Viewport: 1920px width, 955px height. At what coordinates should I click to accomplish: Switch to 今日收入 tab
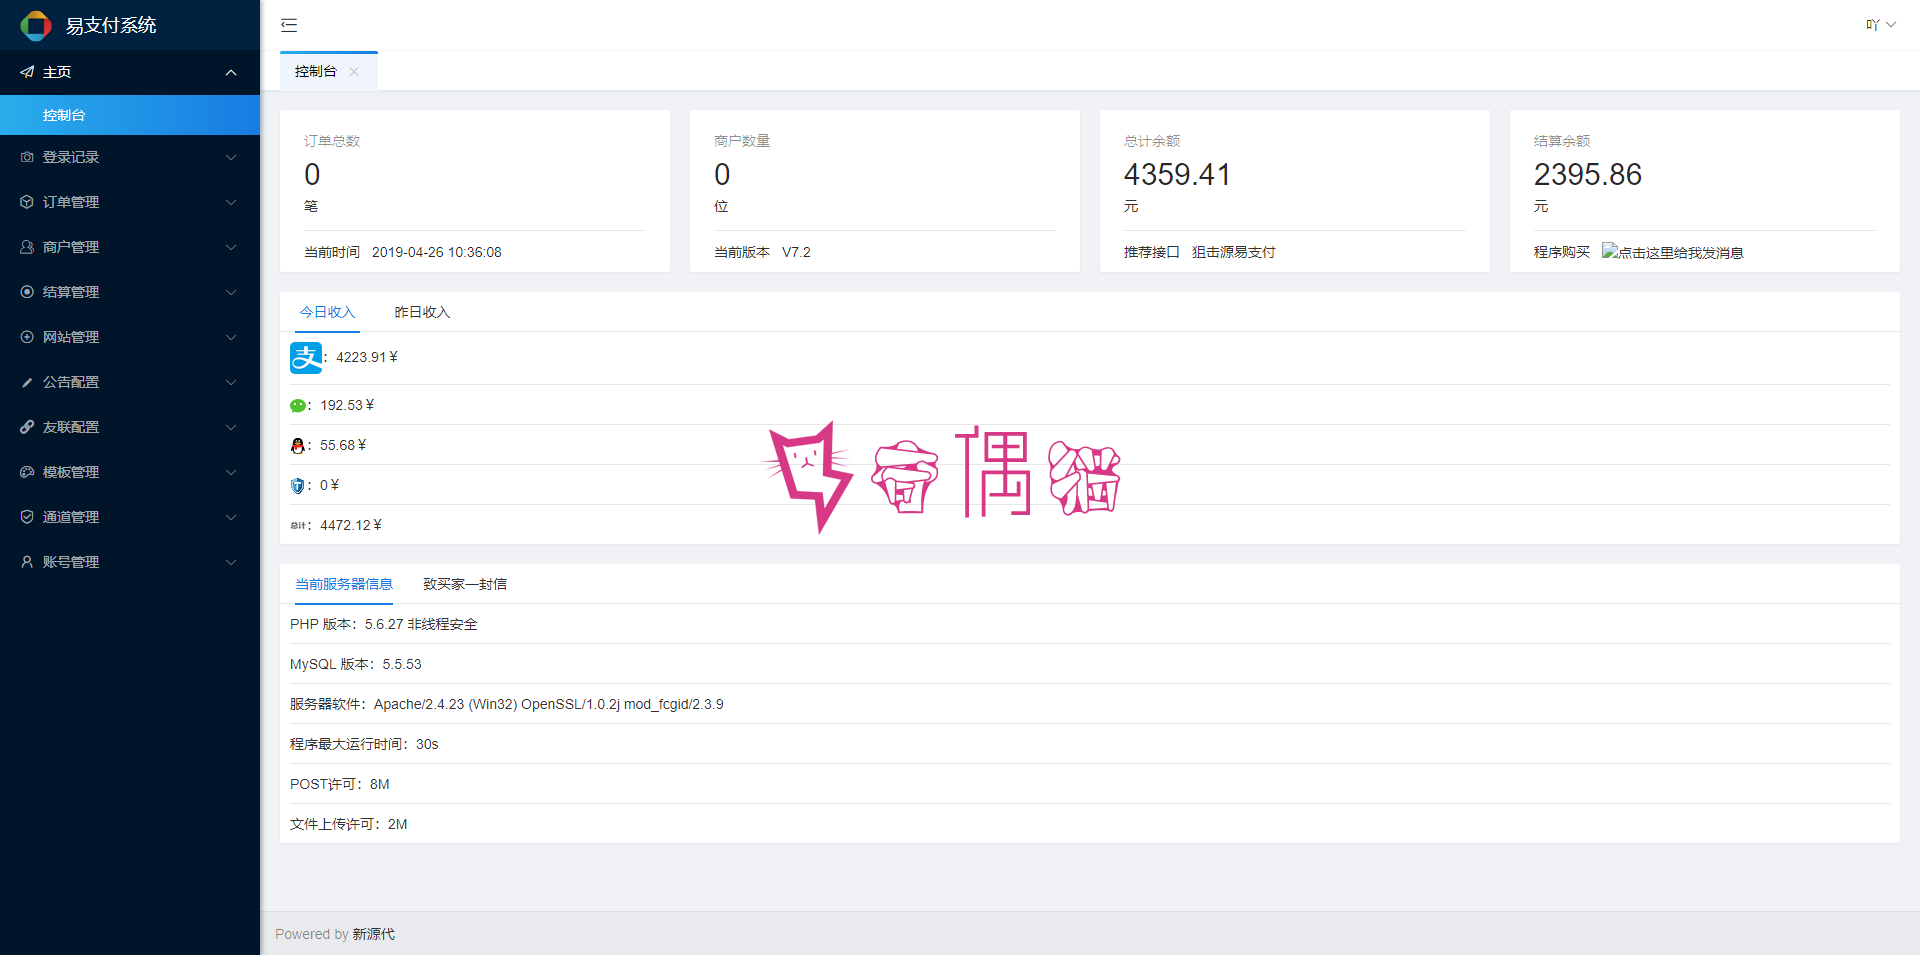point(328,312)
